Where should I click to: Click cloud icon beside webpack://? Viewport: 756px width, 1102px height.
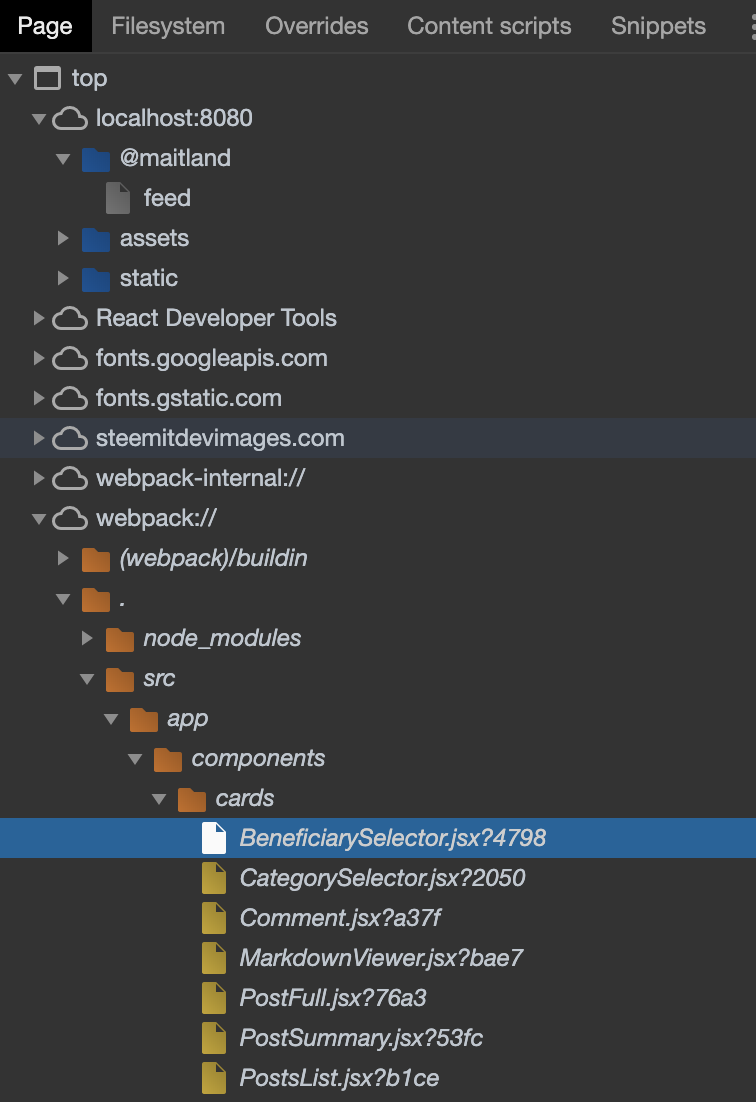(x=70, y=519)
